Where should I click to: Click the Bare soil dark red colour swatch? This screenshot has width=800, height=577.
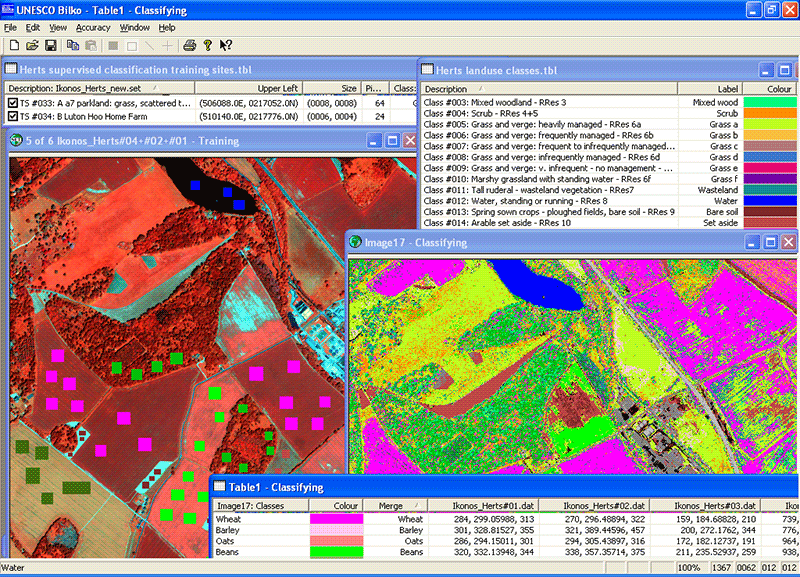point(770,212)
